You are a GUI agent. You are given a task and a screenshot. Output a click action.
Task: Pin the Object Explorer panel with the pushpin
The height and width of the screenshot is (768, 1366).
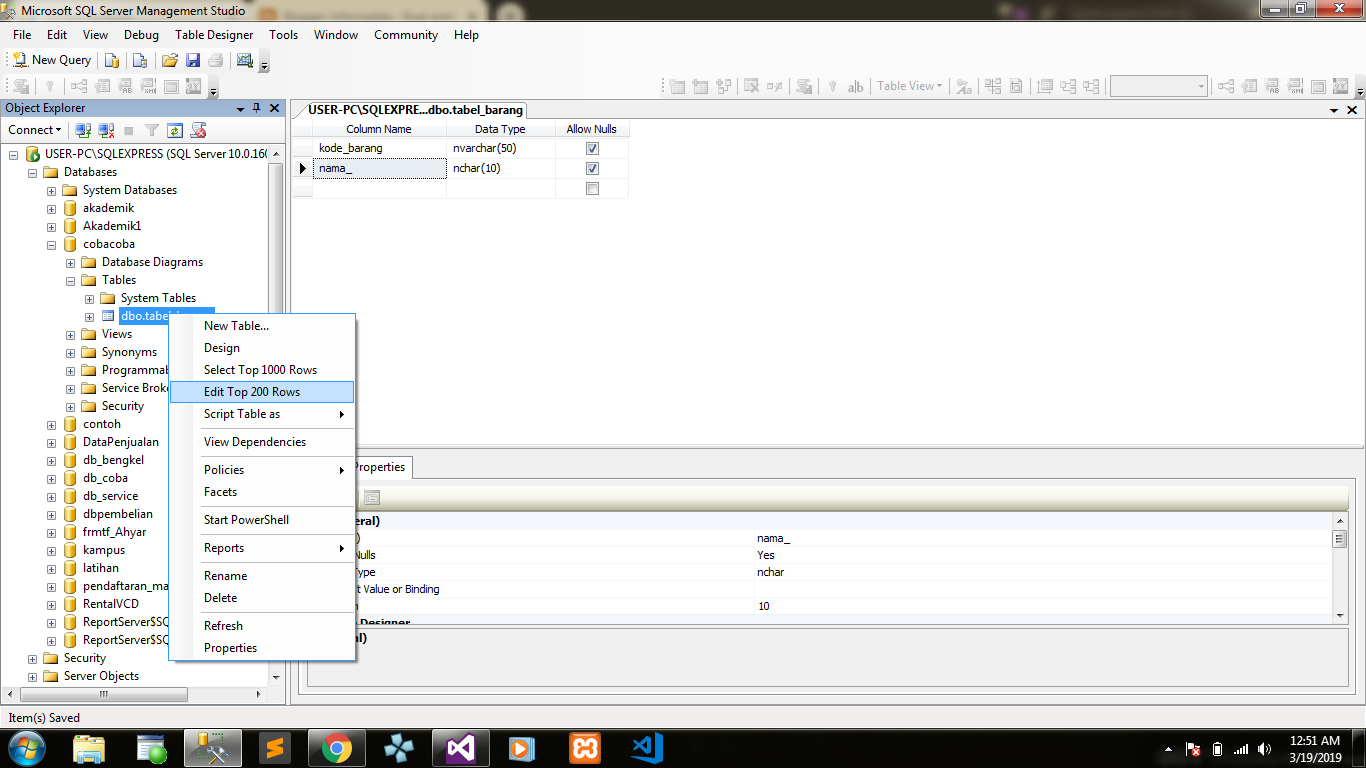[257, 108]
